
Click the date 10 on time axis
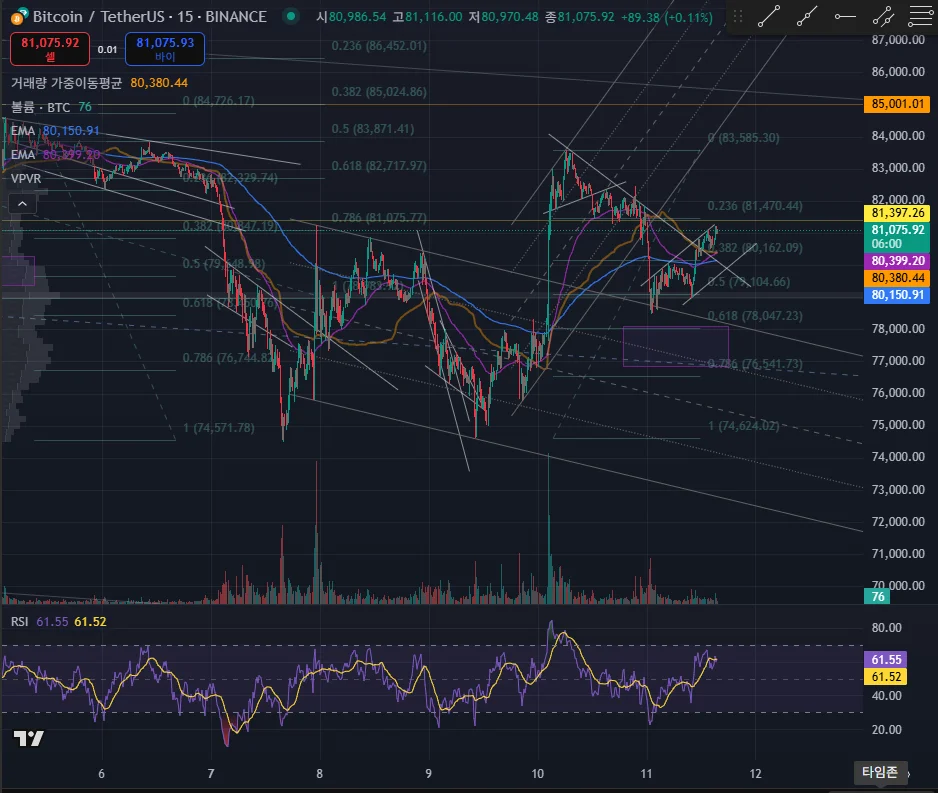pyautogui.click(x=537, y=773)
